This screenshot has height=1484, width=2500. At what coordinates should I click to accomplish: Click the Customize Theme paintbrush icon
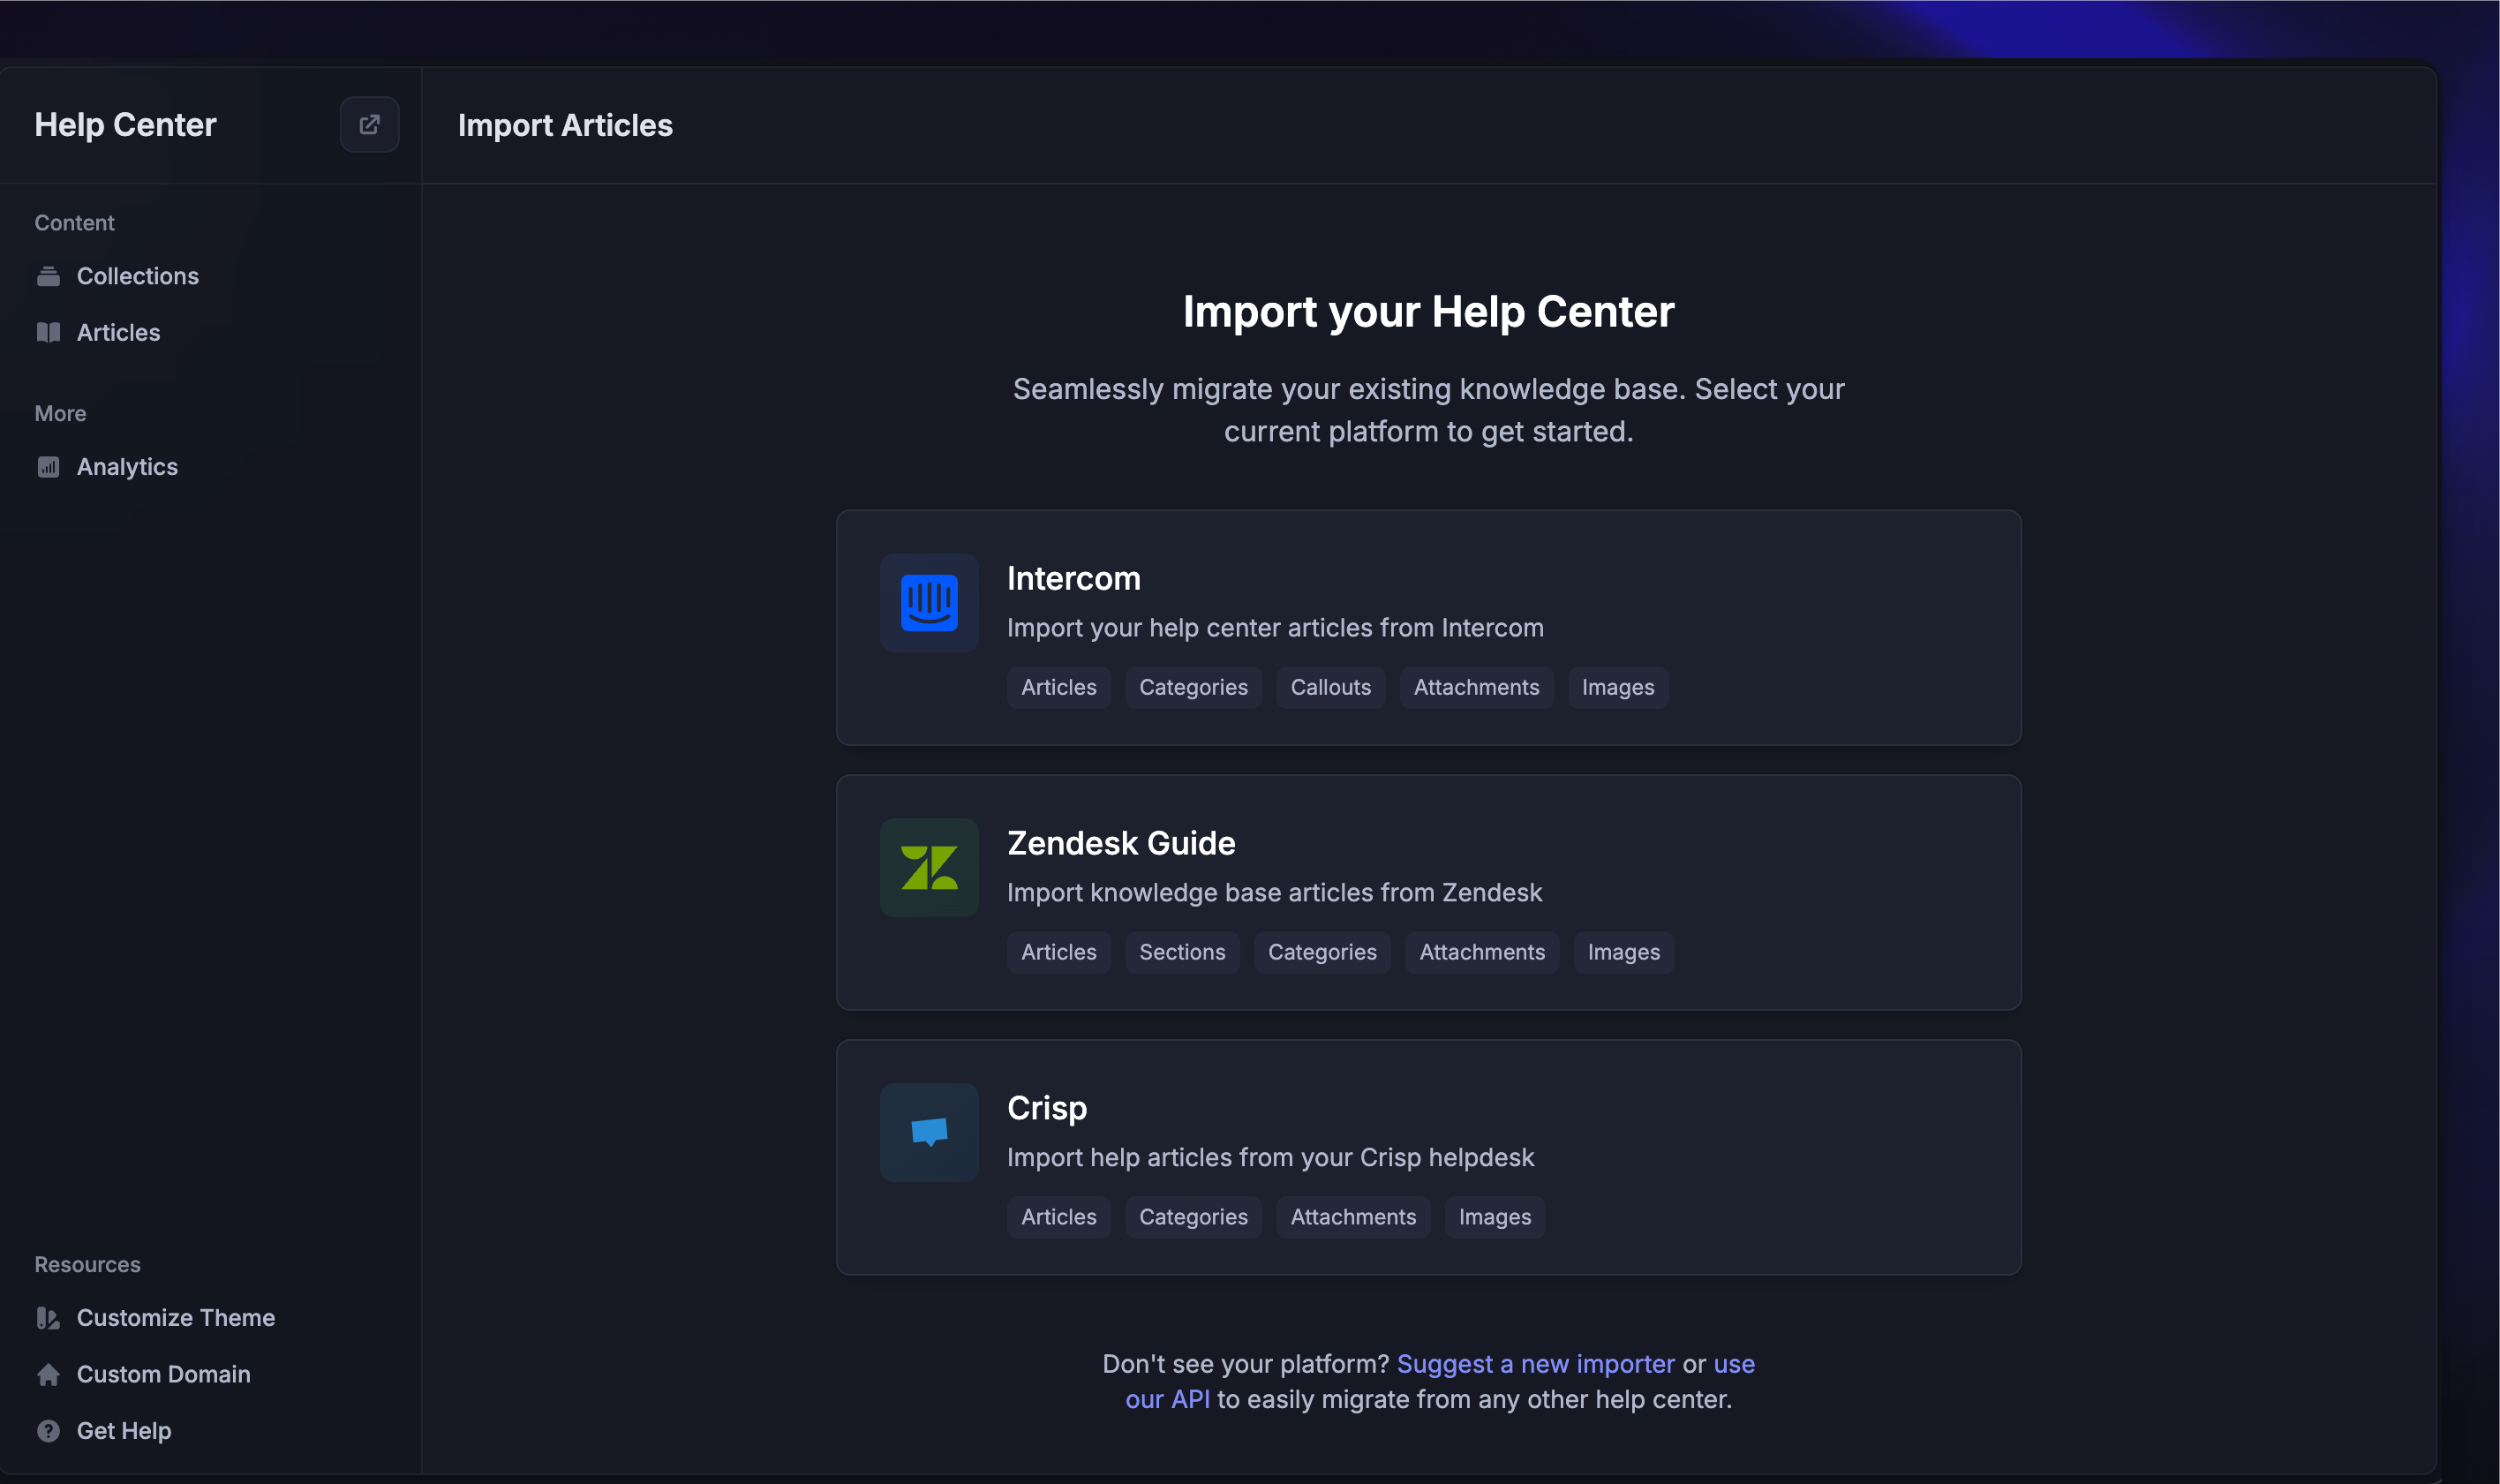tap(49, 1318)
